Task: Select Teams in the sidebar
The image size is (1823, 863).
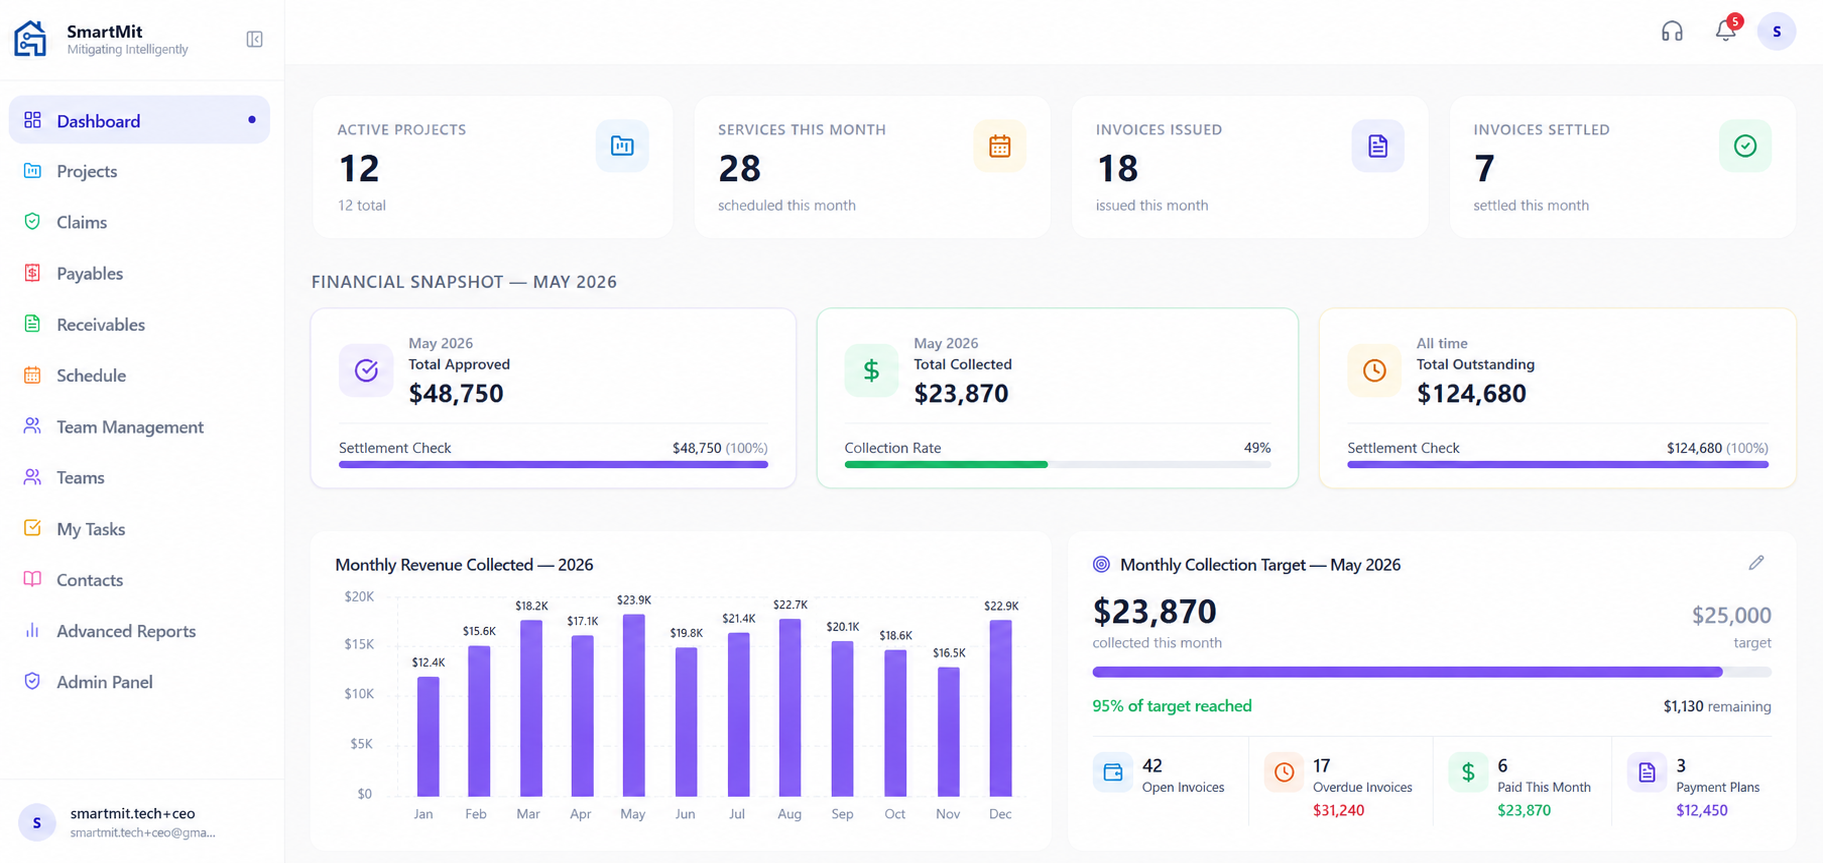Action: click(139, 477)
